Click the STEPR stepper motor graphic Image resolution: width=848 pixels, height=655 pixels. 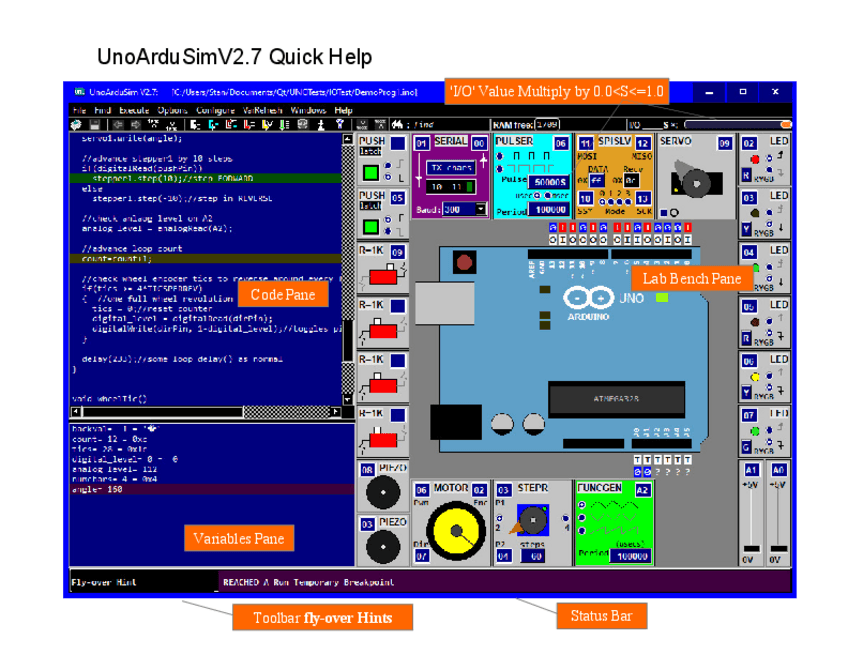533,521
